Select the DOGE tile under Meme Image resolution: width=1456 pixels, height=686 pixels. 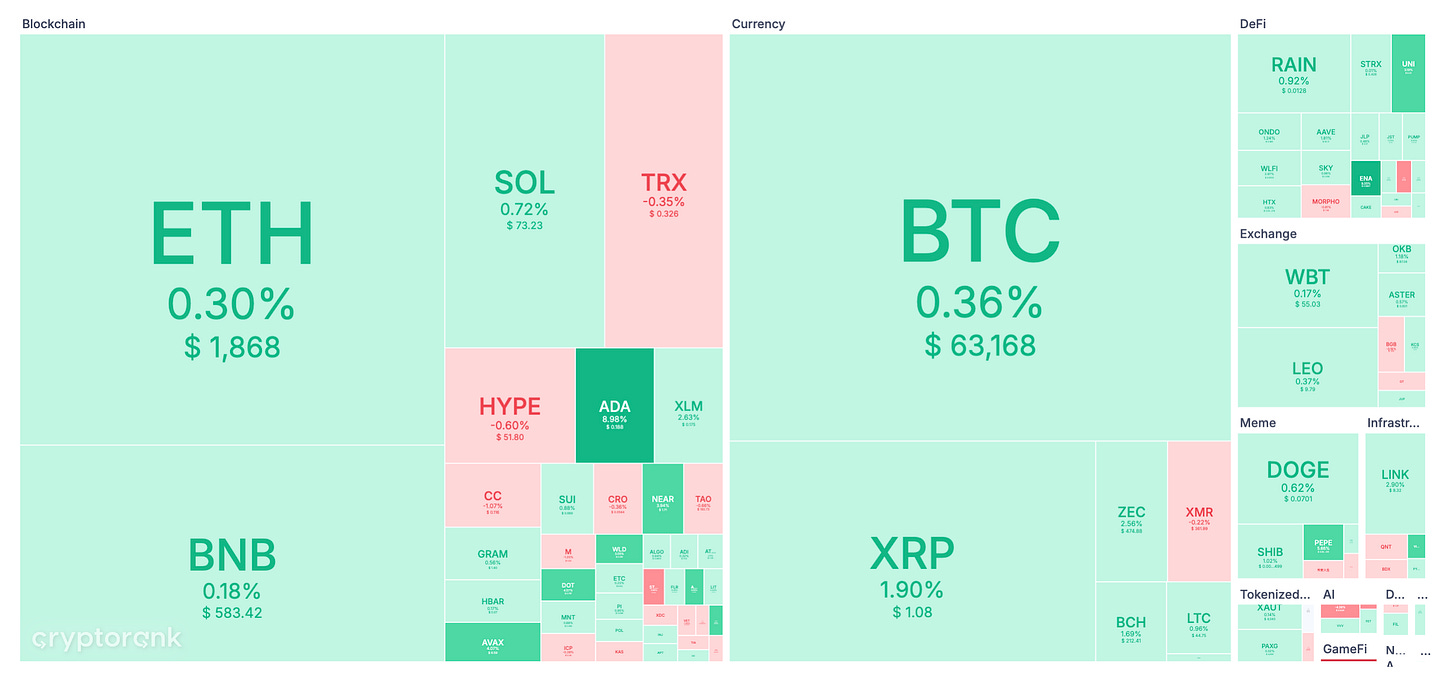click(x=1298, y=478)
